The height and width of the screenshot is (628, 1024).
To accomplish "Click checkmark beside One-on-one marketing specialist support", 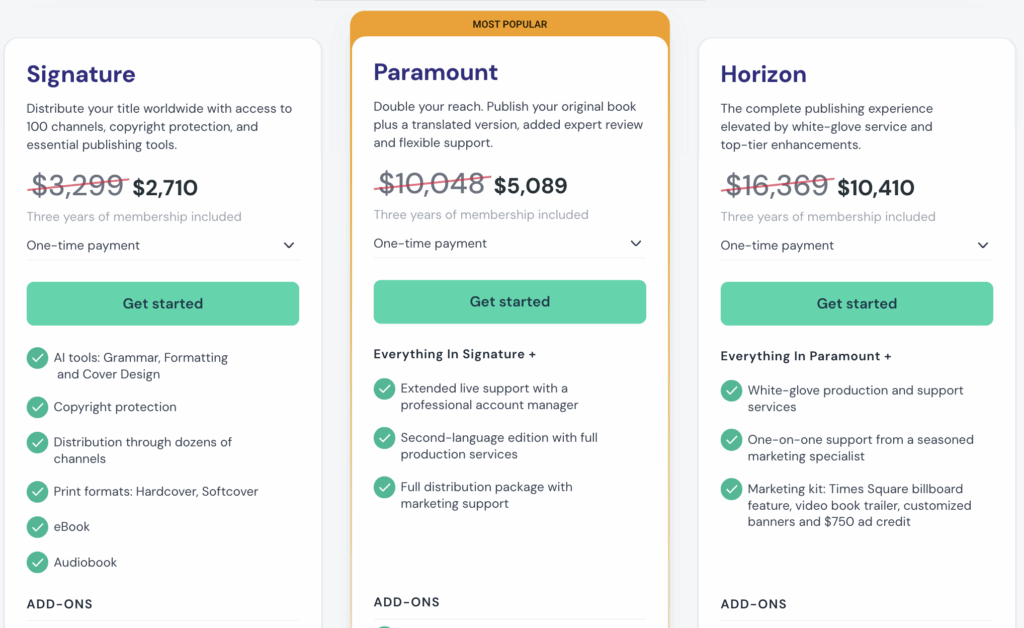I will coord(731,440).
